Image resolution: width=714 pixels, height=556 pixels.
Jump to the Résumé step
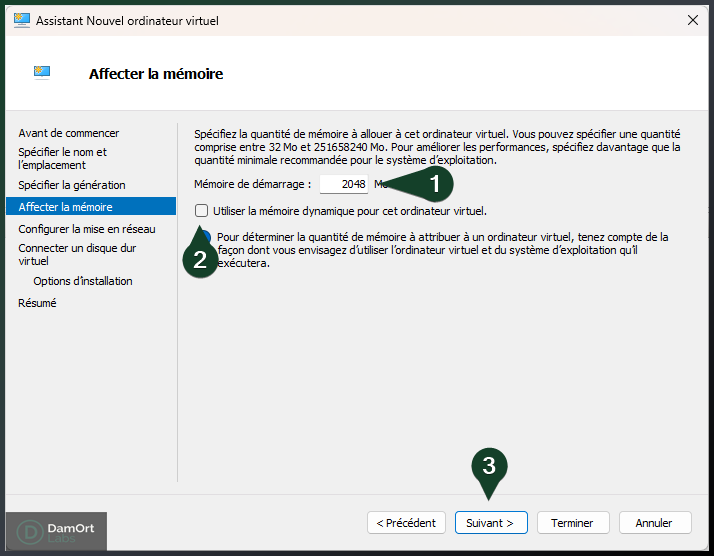point(37,303)
